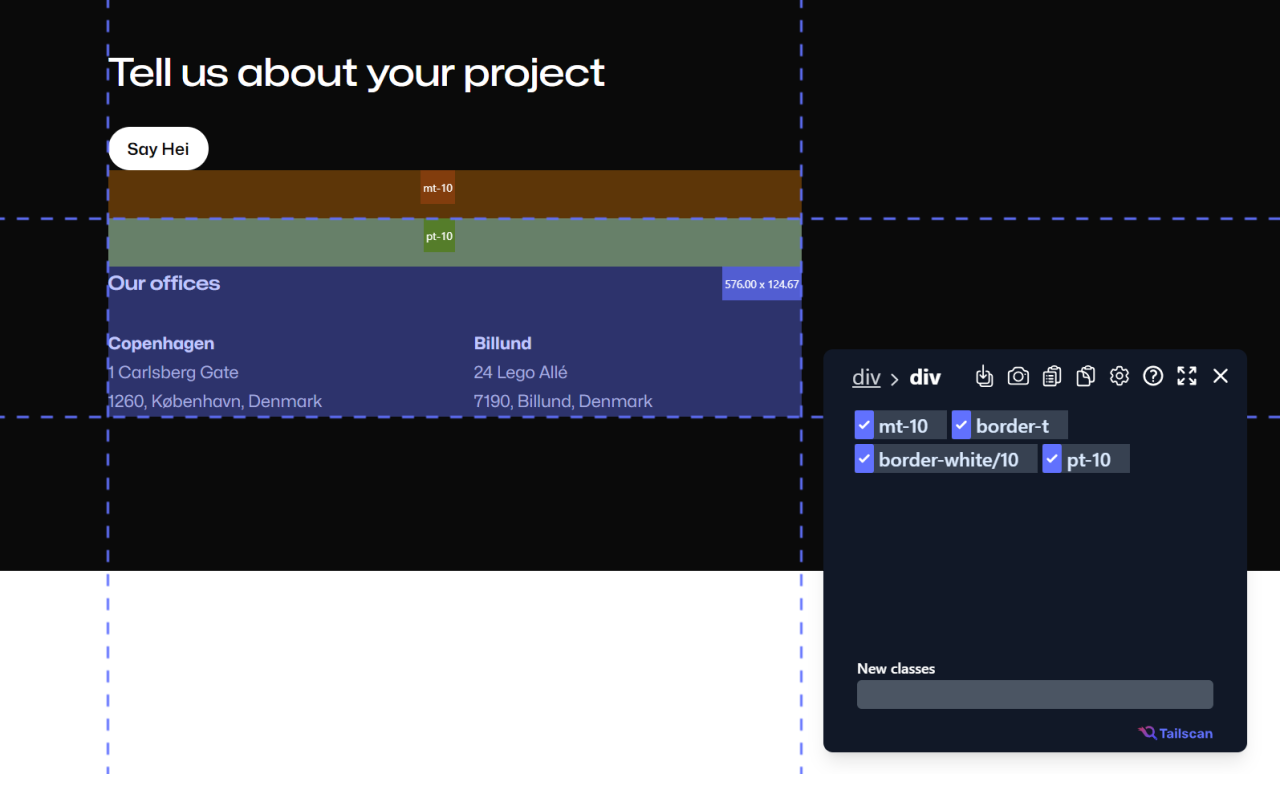Click the New classes label

point(896,669)
